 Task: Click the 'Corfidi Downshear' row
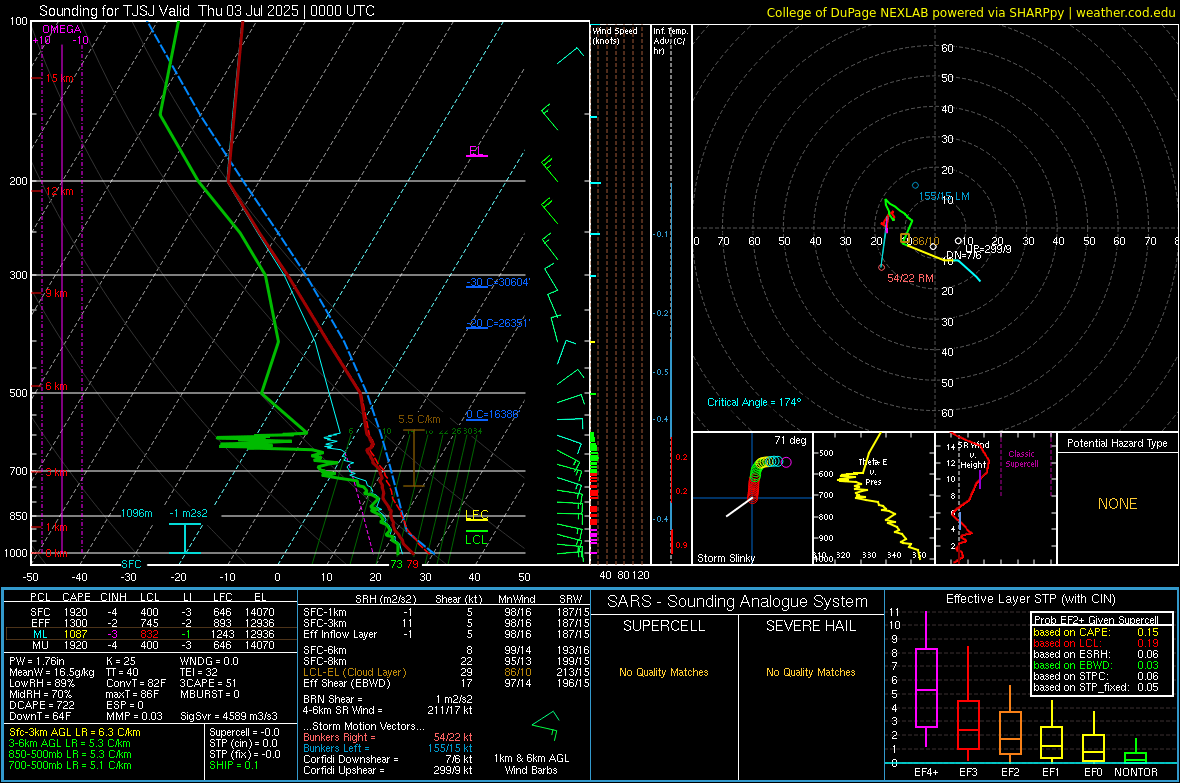coord(388,760)
